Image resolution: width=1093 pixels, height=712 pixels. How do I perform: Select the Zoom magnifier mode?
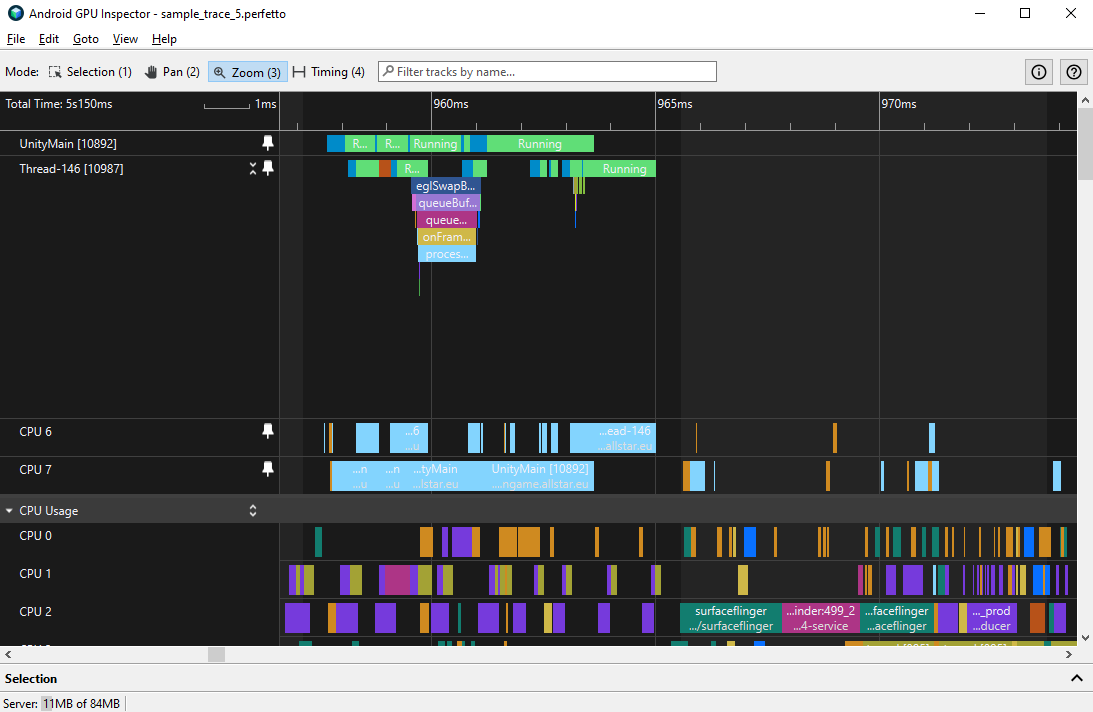pos(247,71)
